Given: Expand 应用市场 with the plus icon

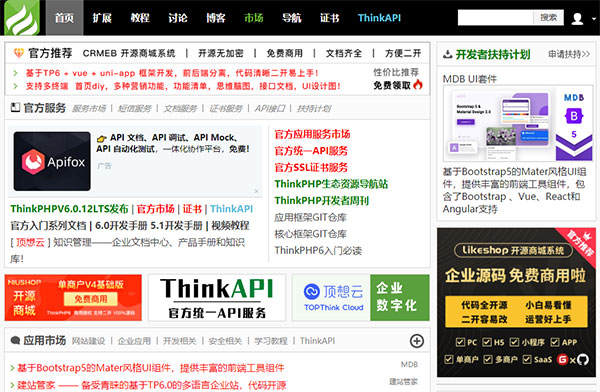Looking at the screenshot, I should coord(417,341).
